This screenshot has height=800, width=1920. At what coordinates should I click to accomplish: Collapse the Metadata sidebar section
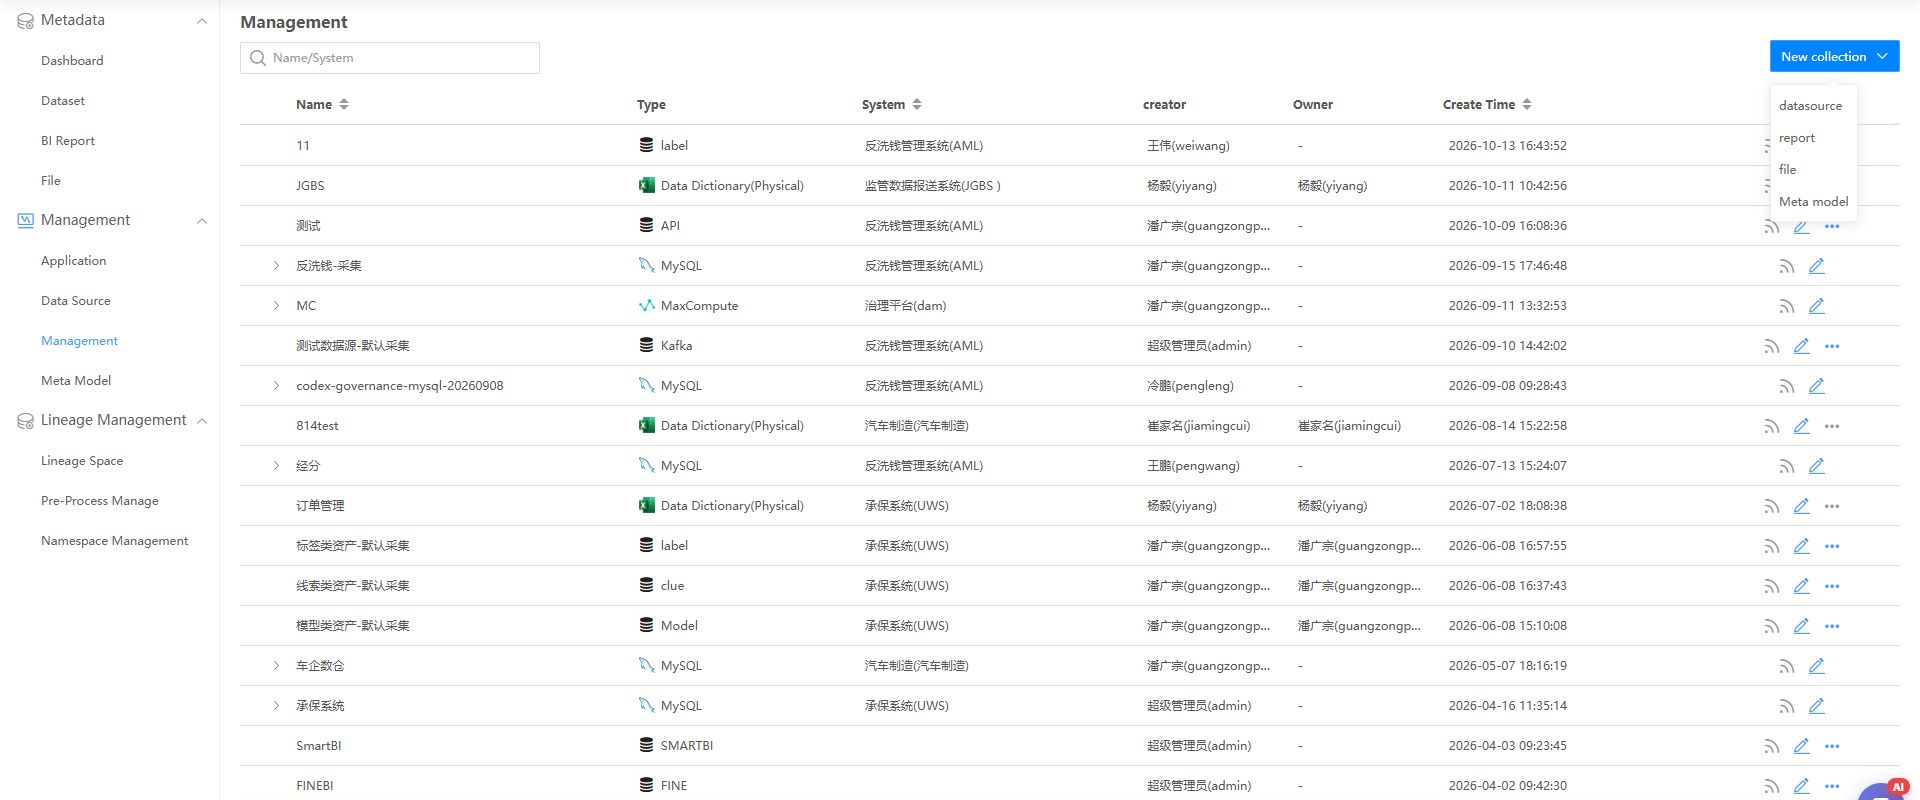202,21
